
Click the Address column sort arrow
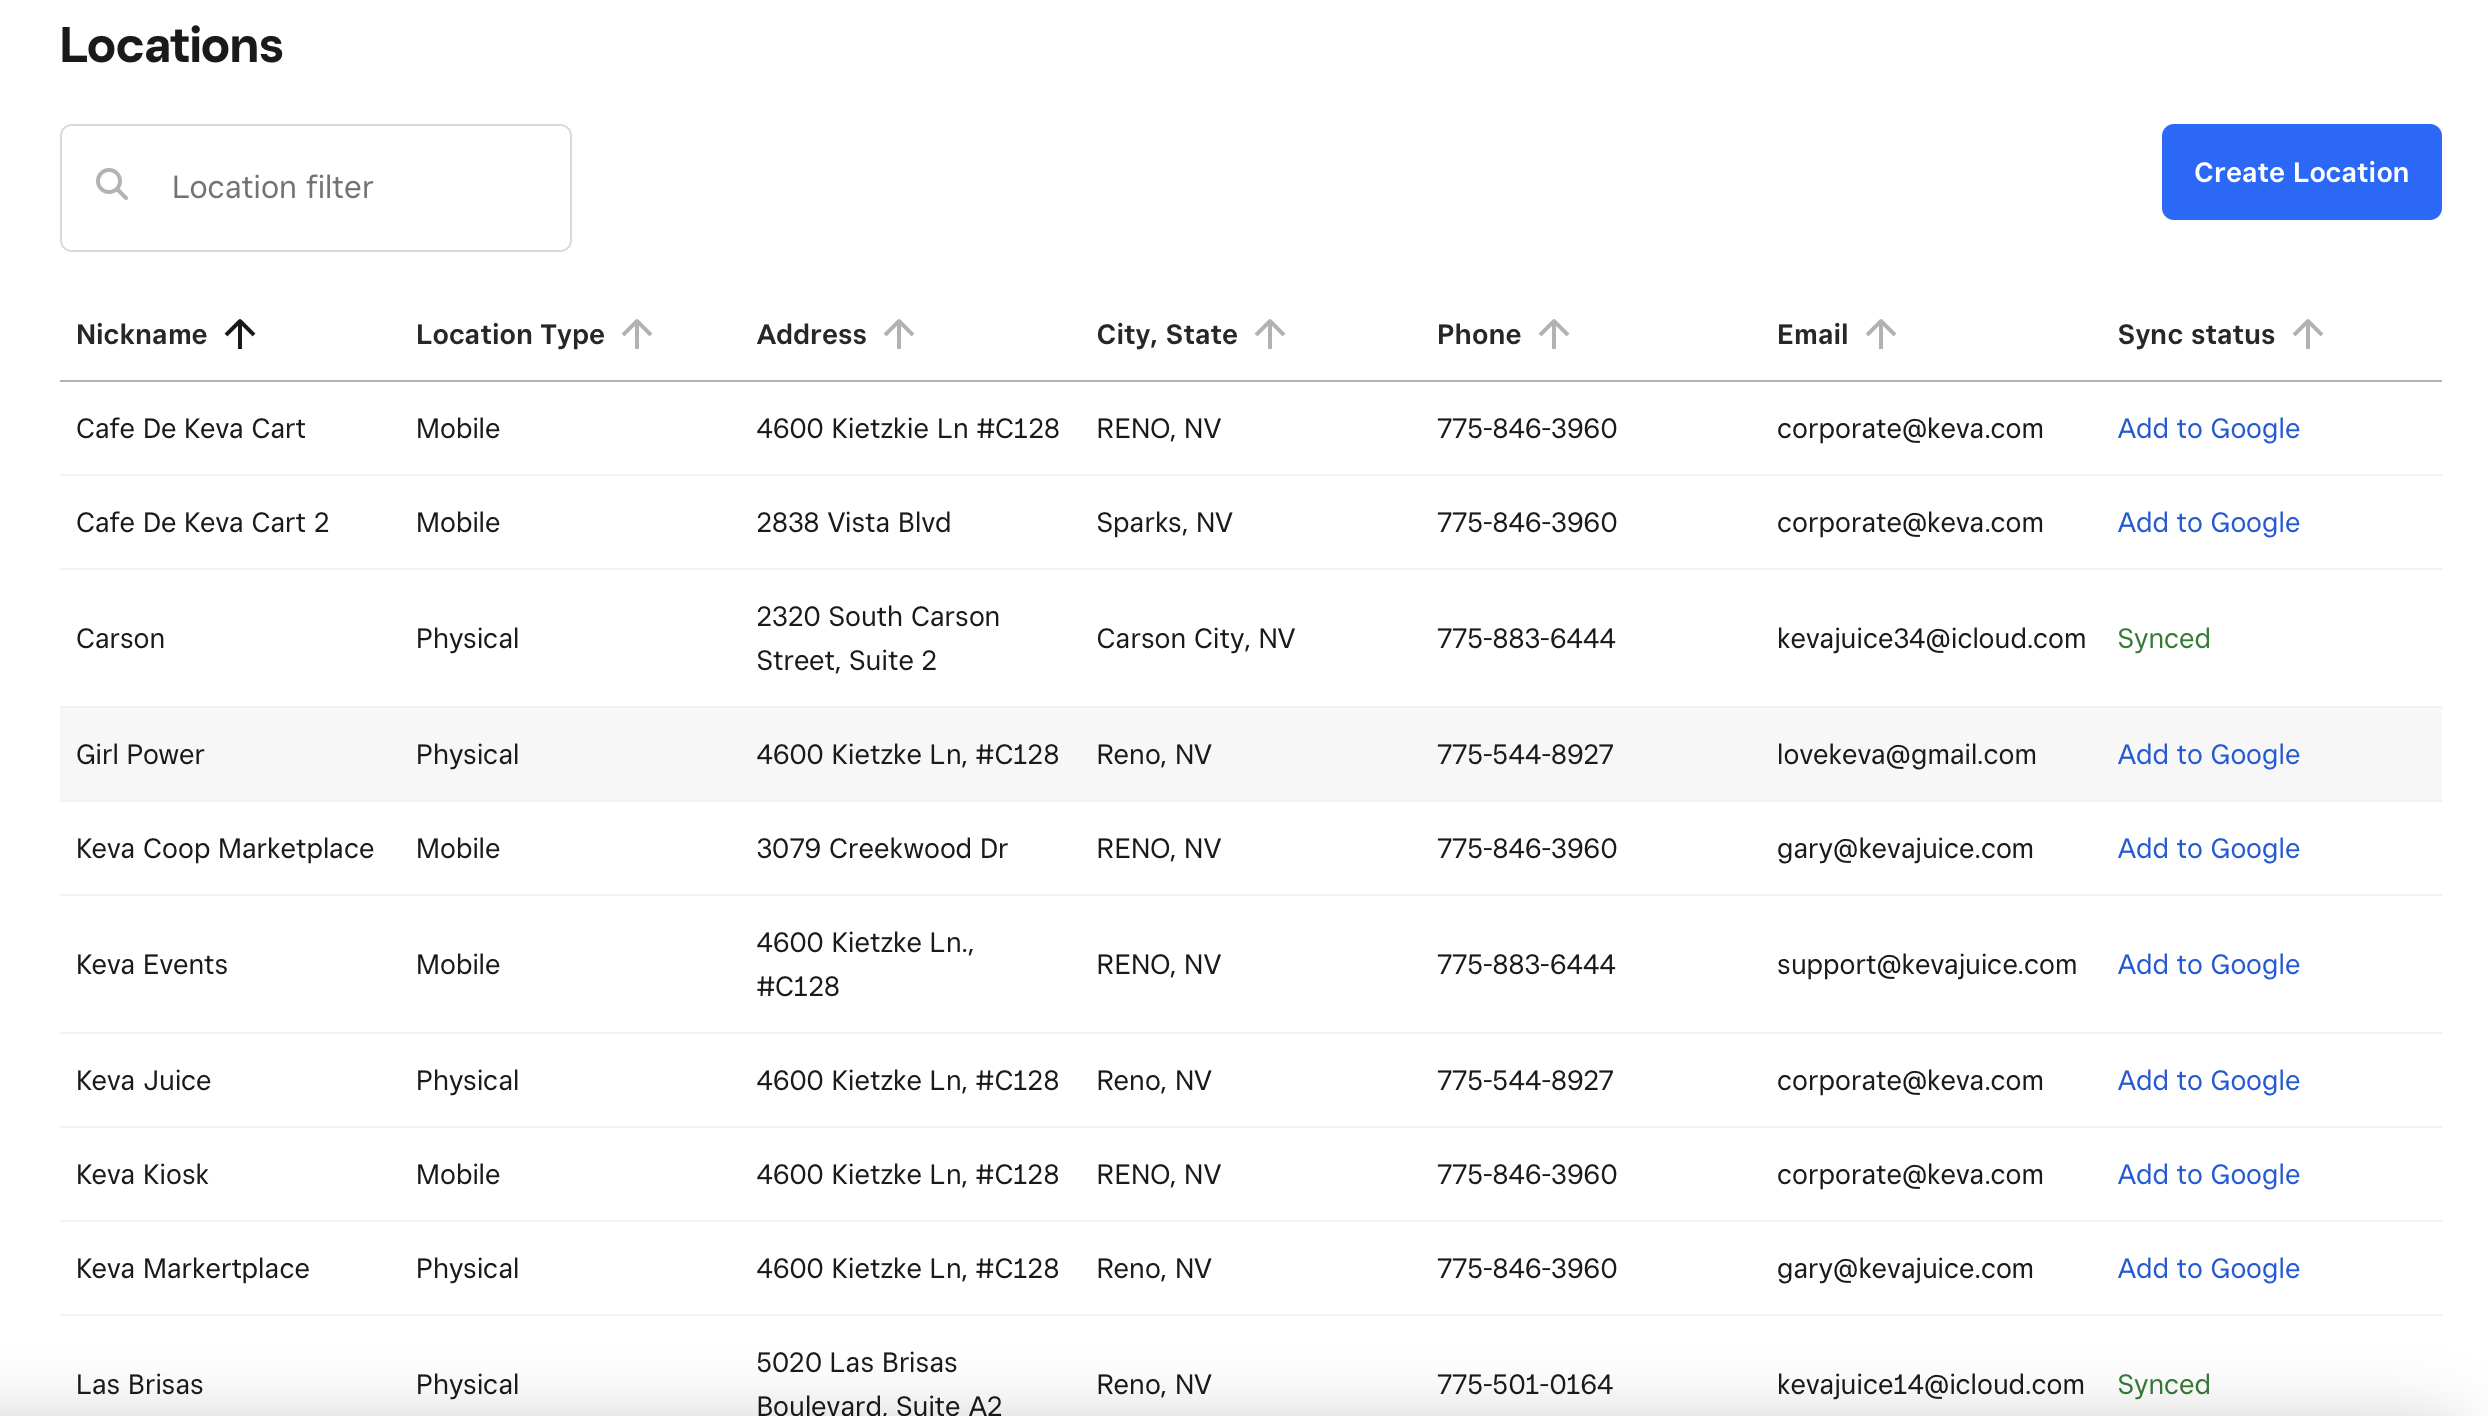[x=899, y=334]
